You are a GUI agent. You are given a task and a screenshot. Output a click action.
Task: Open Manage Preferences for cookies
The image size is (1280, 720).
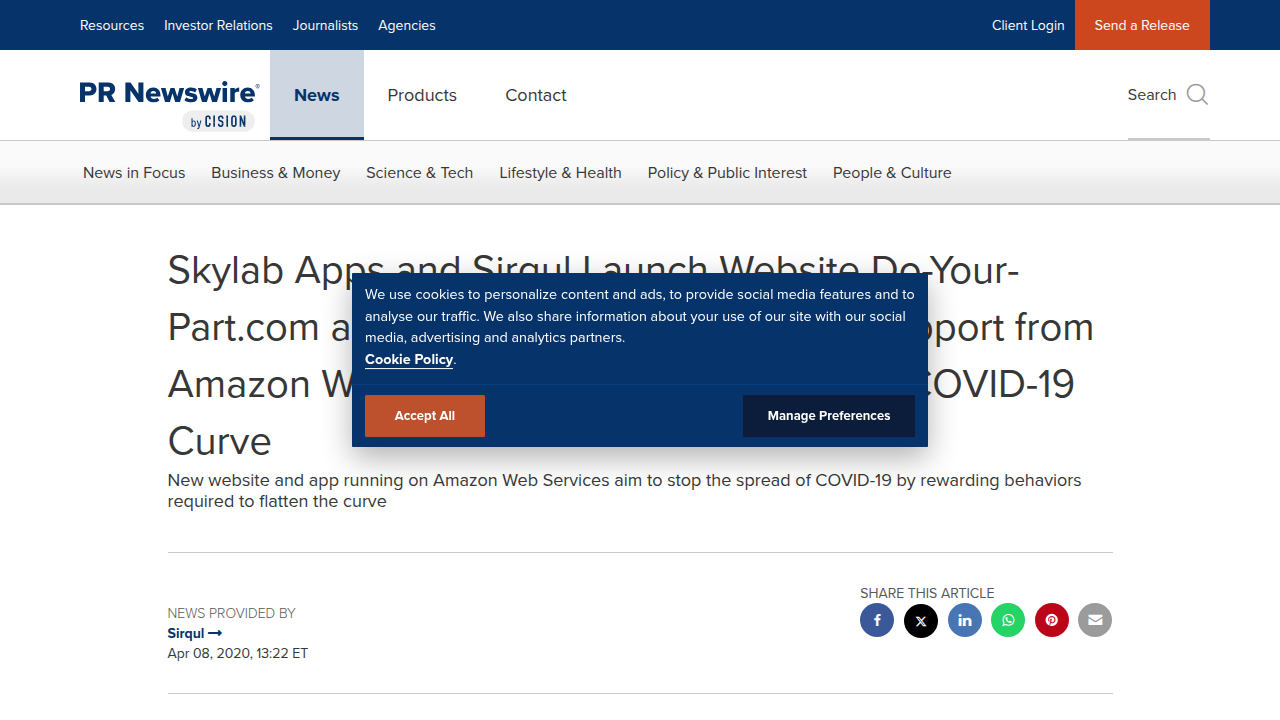pyautogui.click(x=829, y=416)
